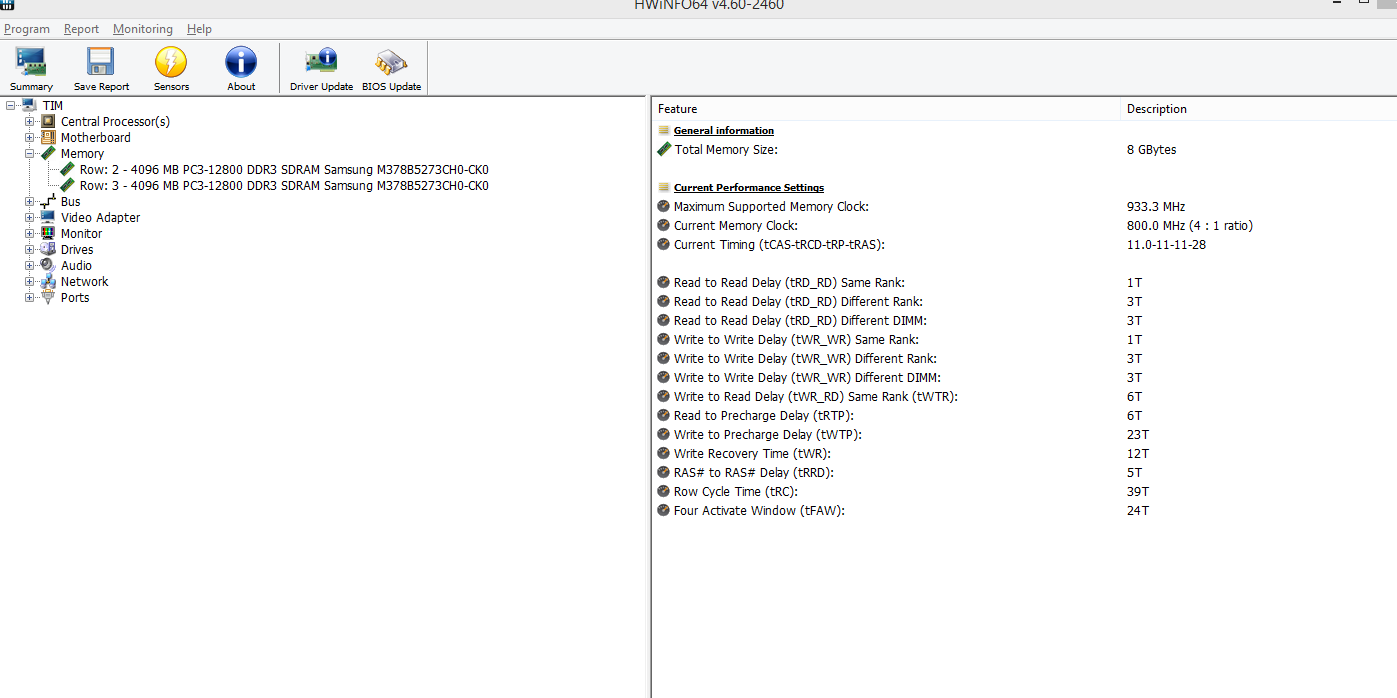
Task: Click 'Read to Precharge Delay (tRTP):' label
Action: click(763, 415)
